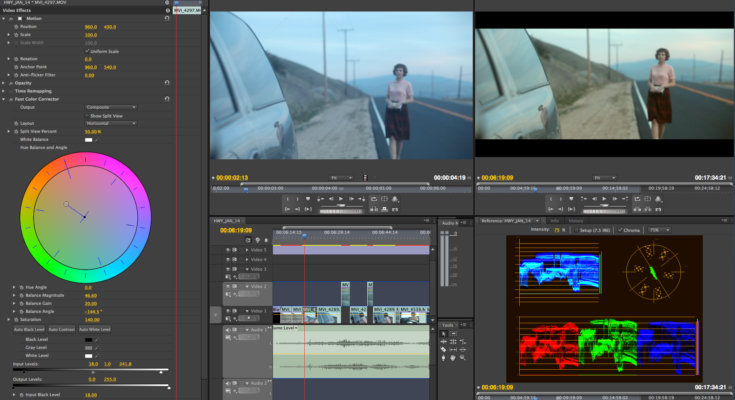This screenshot has height=400, width=735.
Task: Click the Position X value 960.0
Action: click(x=90, y=27)
